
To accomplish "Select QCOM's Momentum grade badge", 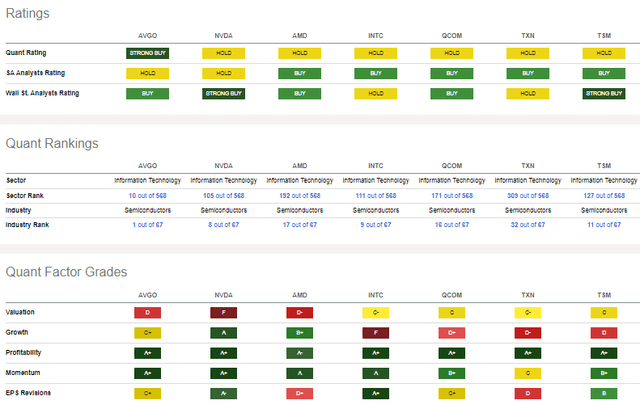I will (x=452, y=373).
